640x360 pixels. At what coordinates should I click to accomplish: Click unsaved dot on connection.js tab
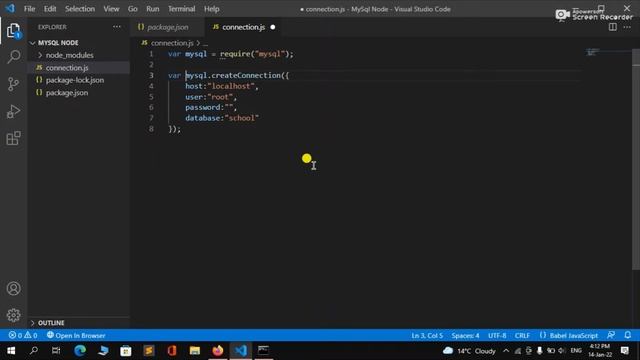click(273, 27)
